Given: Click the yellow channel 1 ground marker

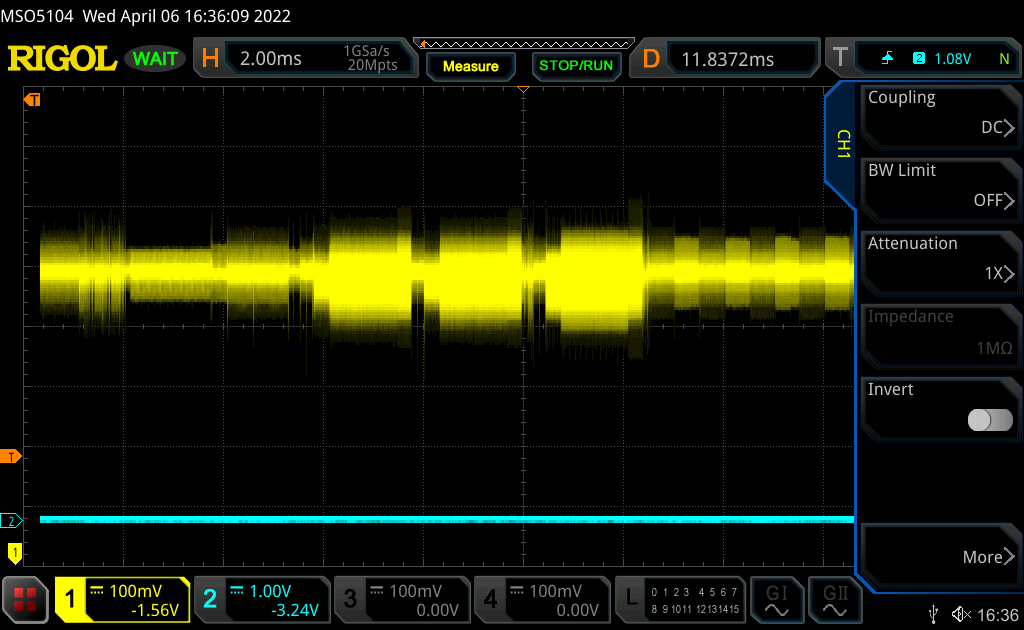Looking at the screenshot, I should click(x=14, y=551).
